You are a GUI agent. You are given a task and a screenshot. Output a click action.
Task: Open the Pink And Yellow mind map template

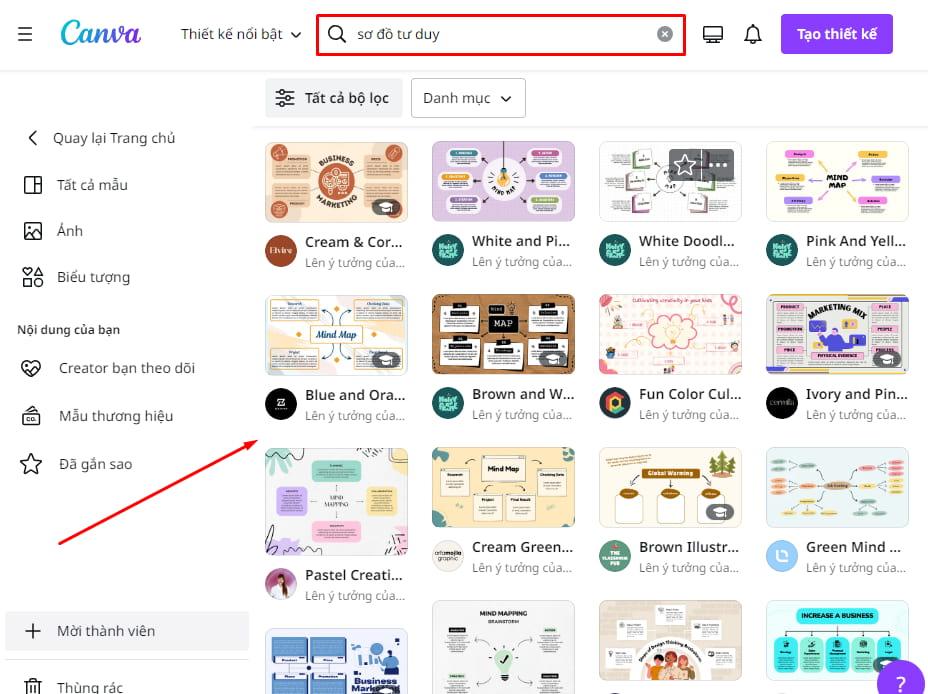coord(837,181)
